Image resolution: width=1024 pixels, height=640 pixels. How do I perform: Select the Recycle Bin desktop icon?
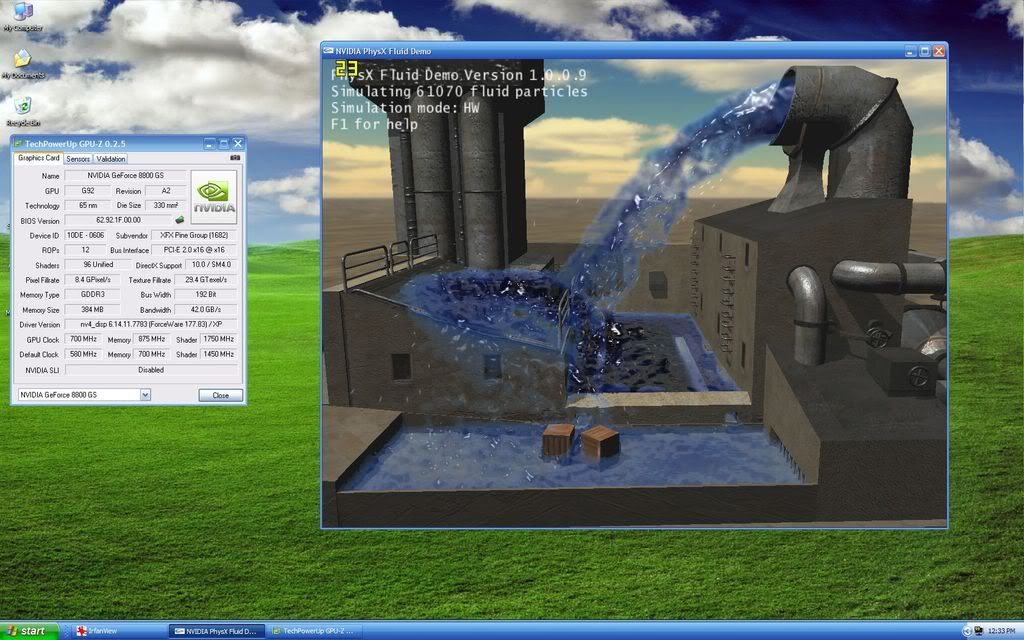point(23,111)
